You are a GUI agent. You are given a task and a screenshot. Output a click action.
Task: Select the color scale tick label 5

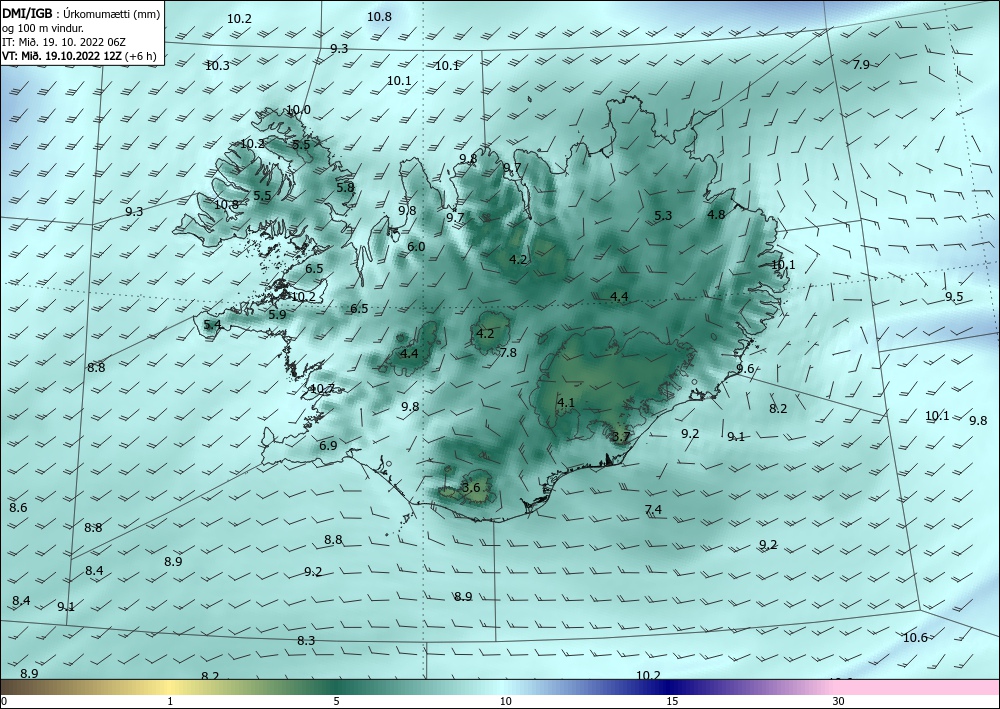336,701
